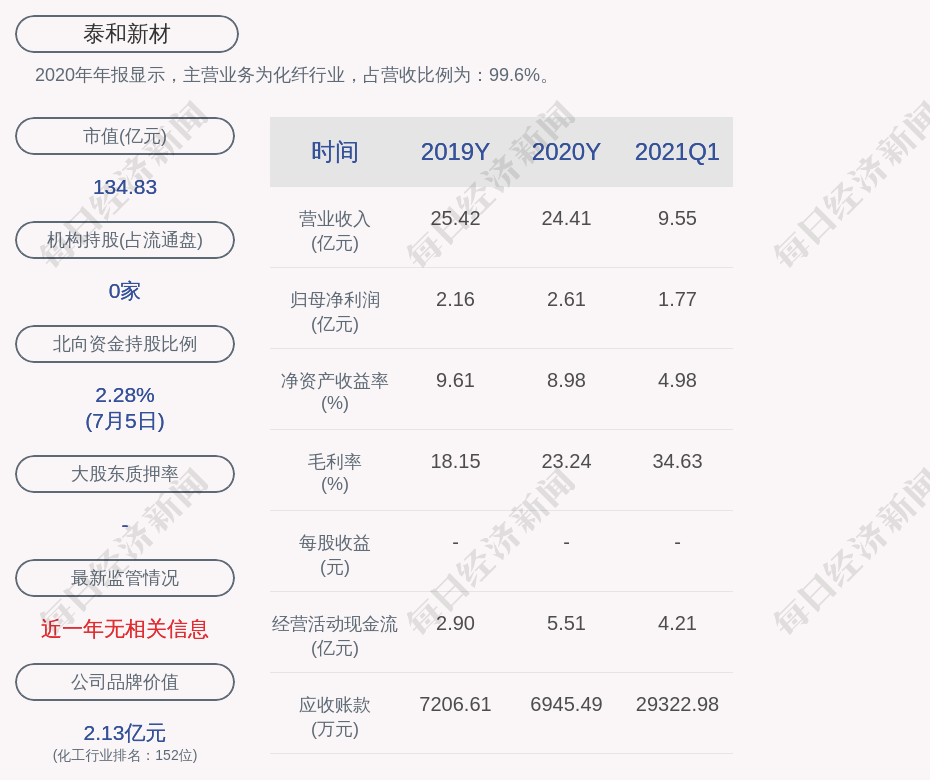Select the 经营活动现金流(亿元) row label

click(334, 635)
